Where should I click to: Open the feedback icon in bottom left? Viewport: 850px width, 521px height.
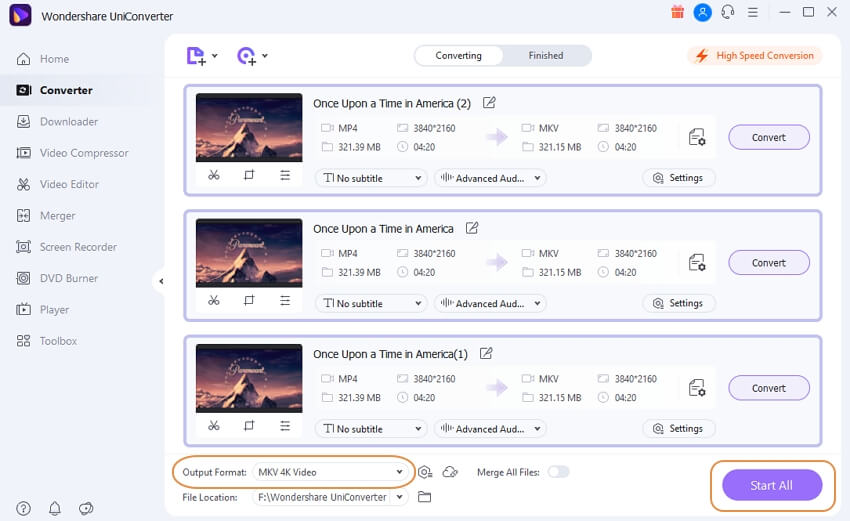pyautogui.click(x=86, y=509)
